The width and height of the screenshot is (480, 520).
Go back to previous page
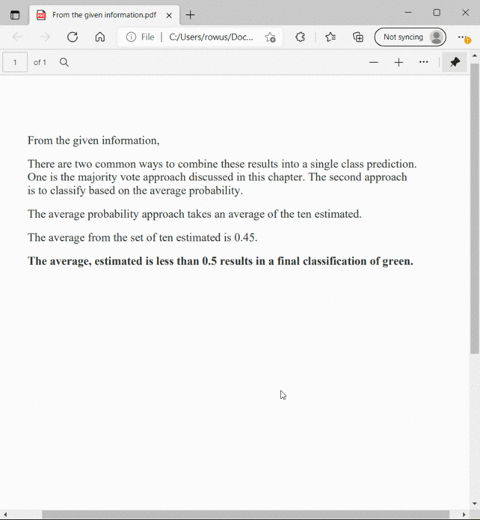coord(17,37)
